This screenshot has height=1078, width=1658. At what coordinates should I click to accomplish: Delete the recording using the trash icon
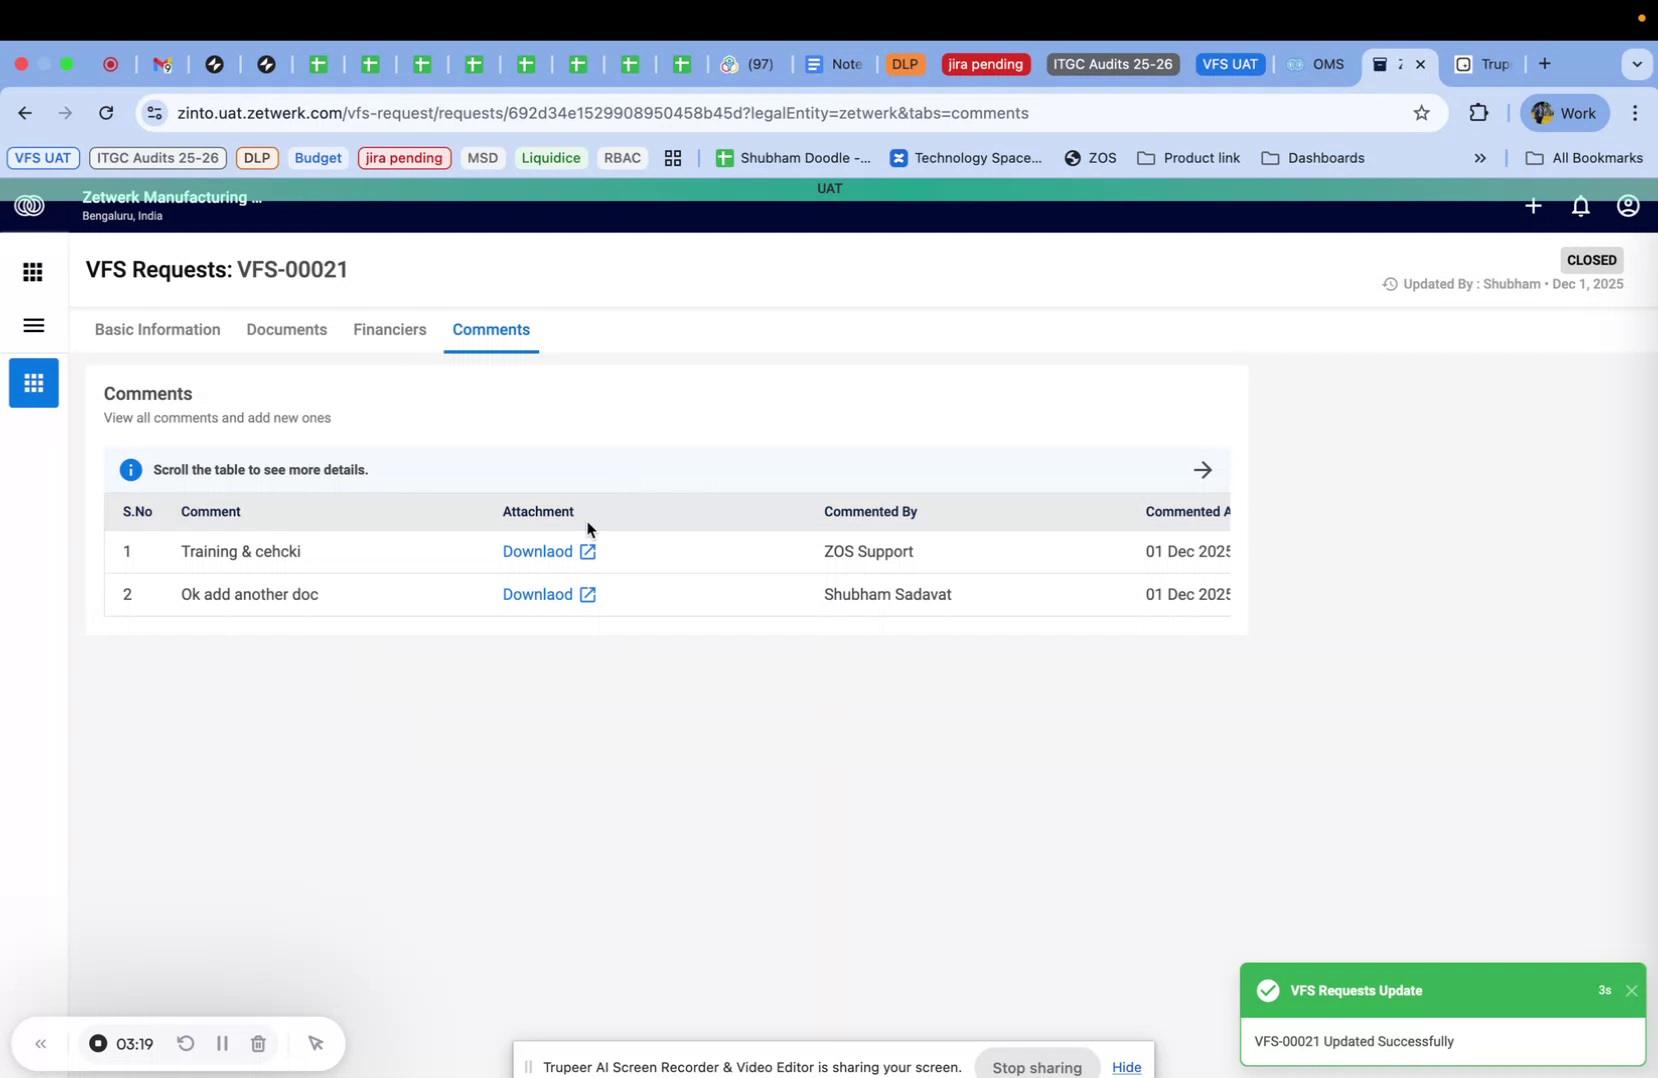[258, 1043]
